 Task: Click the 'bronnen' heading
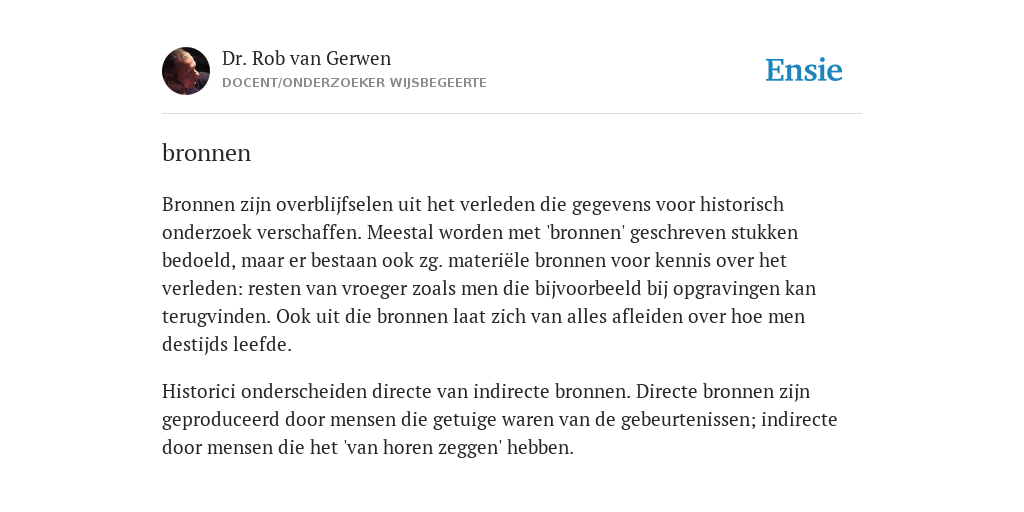click(206, 153)
